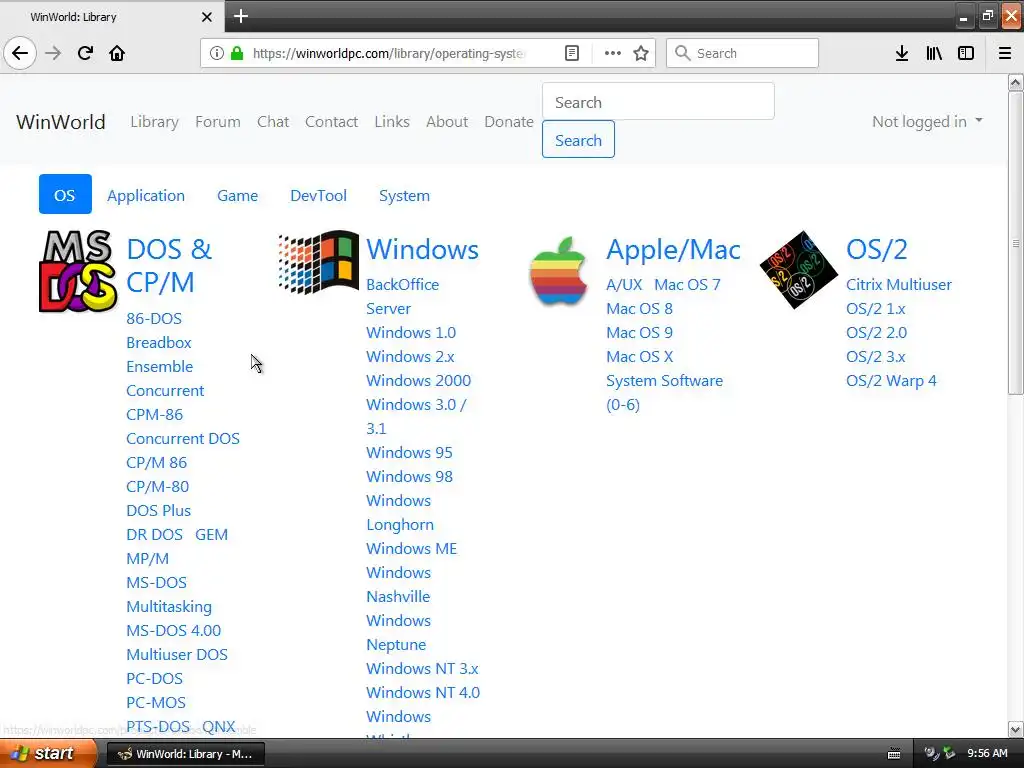Open the Windows 95 link

tap(409, 452)
